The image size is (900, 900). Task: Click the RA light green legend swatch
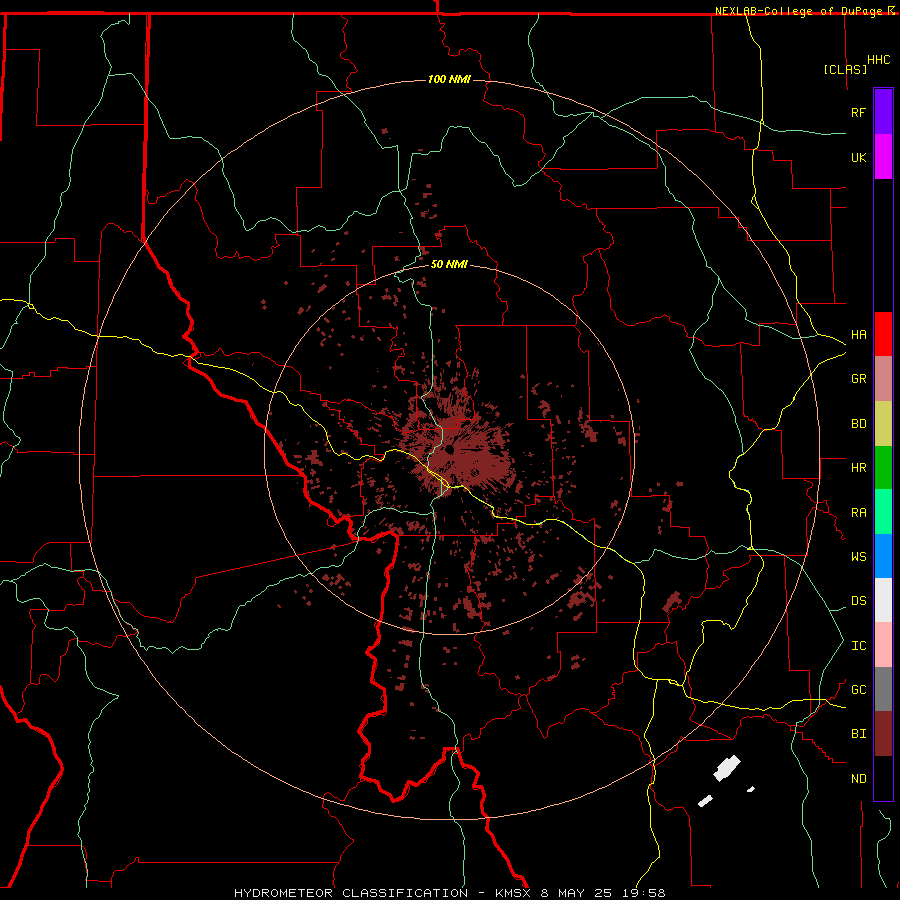click(x=883, y=512)
